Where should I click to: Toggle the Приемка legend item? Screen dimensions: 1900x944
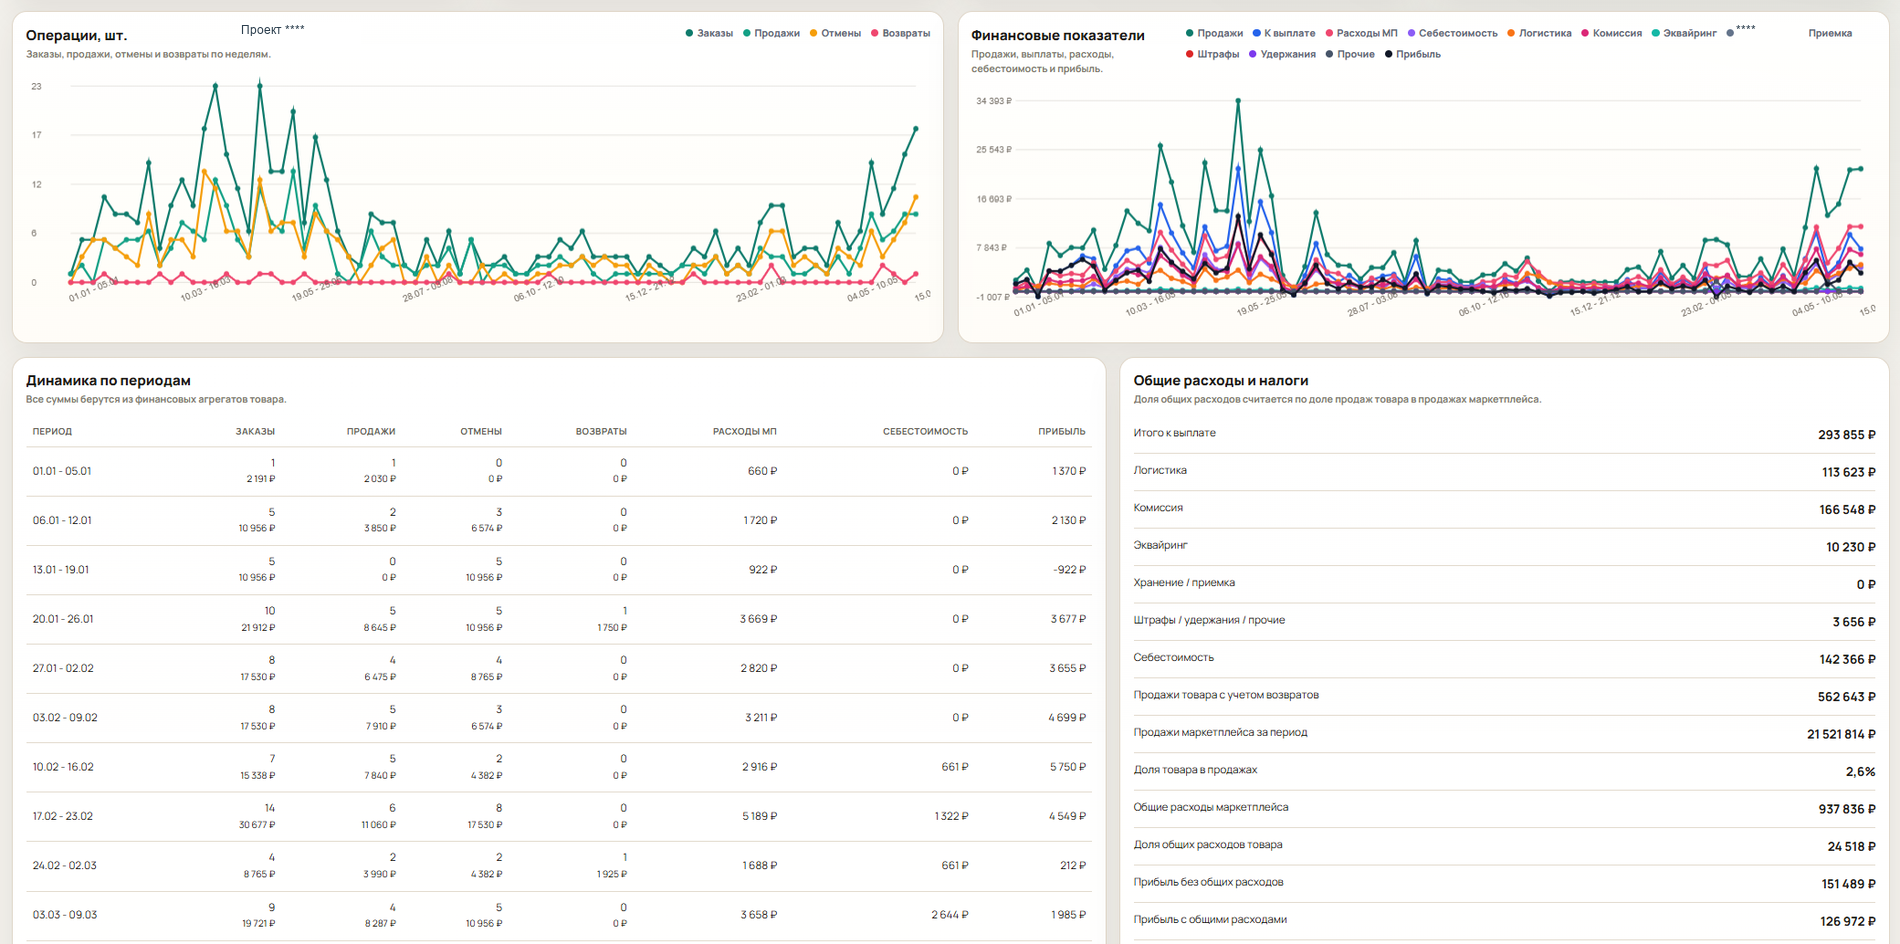1830,33
